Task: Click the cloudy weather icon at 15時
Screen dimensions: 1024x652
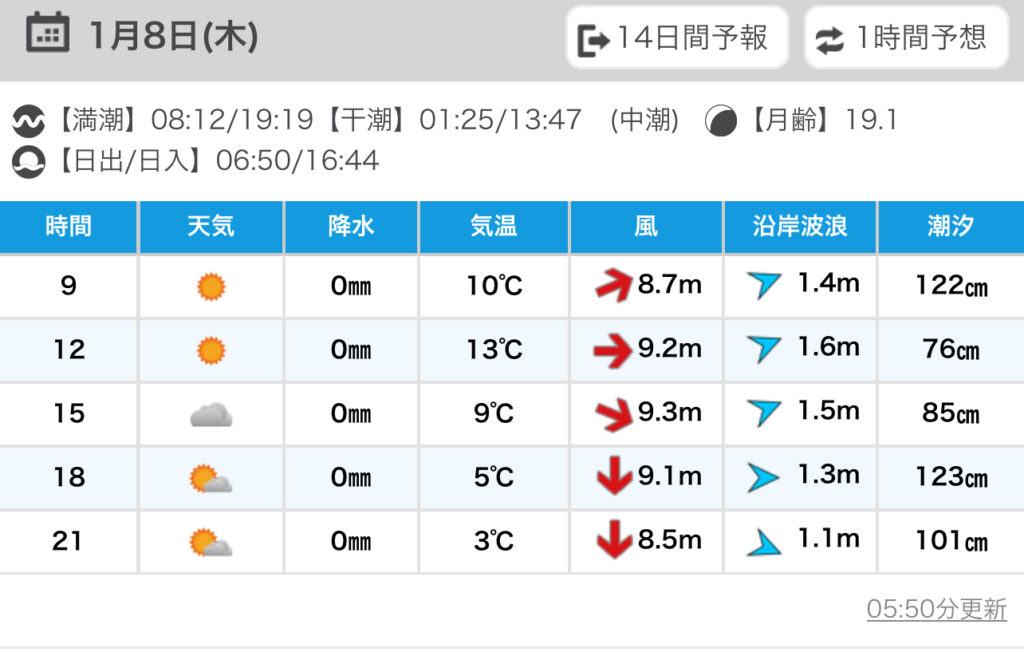Action: (211, 414)
